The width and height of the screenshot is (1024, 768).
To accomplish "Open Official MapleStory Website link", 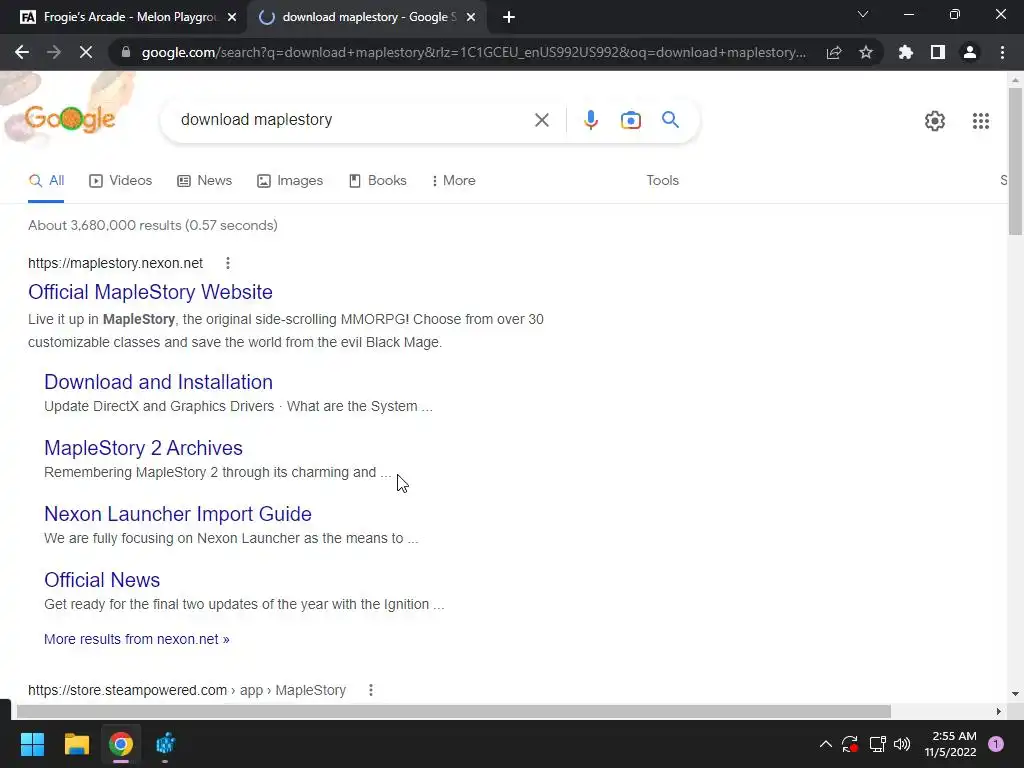I will [150, 292].
